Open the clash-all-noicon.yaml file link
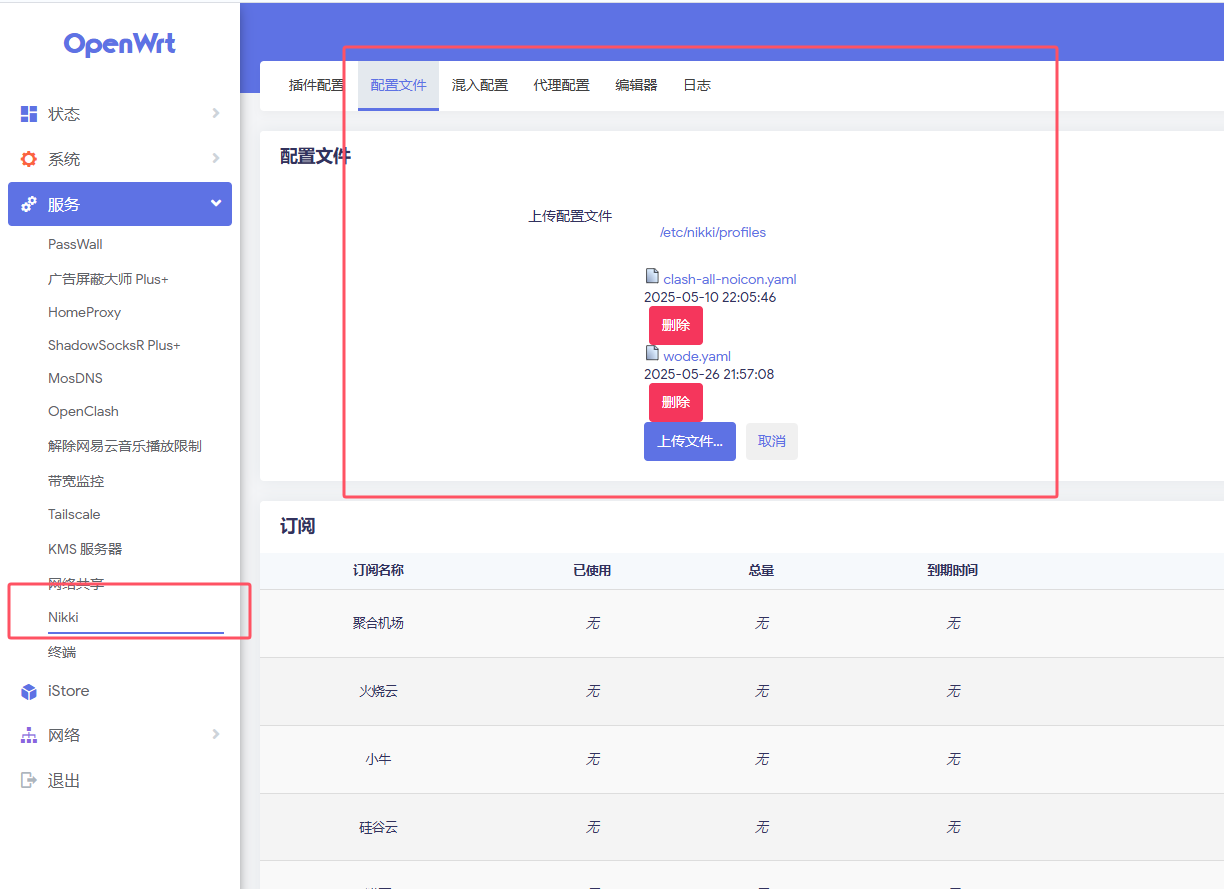The image size is (1224, 889). pos(730,279)
